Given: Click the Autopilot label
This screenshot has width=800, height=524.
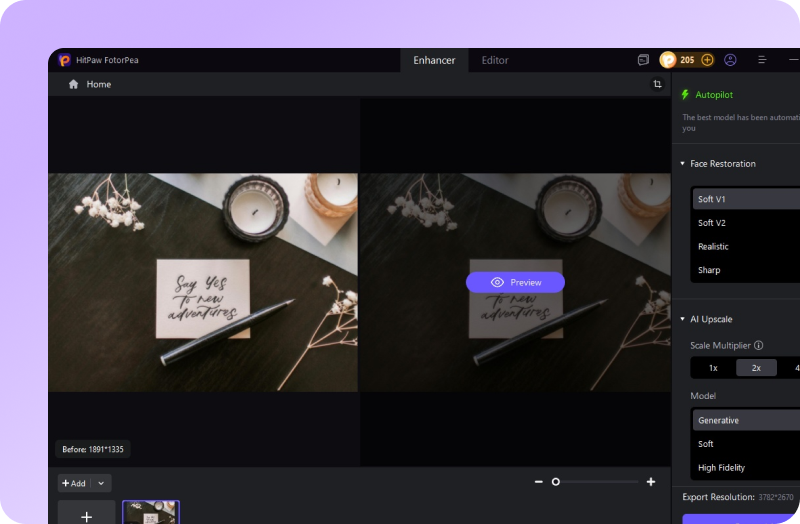Looking at the screenshot, I should pyautogui.click(x=714, y=95).
